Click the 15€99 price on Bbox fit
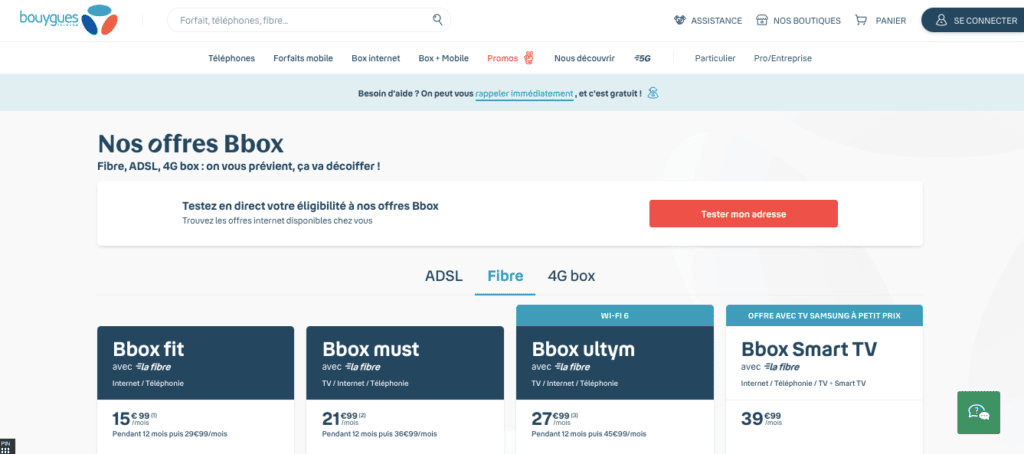The image size is (1024, 454). [135, 418]
